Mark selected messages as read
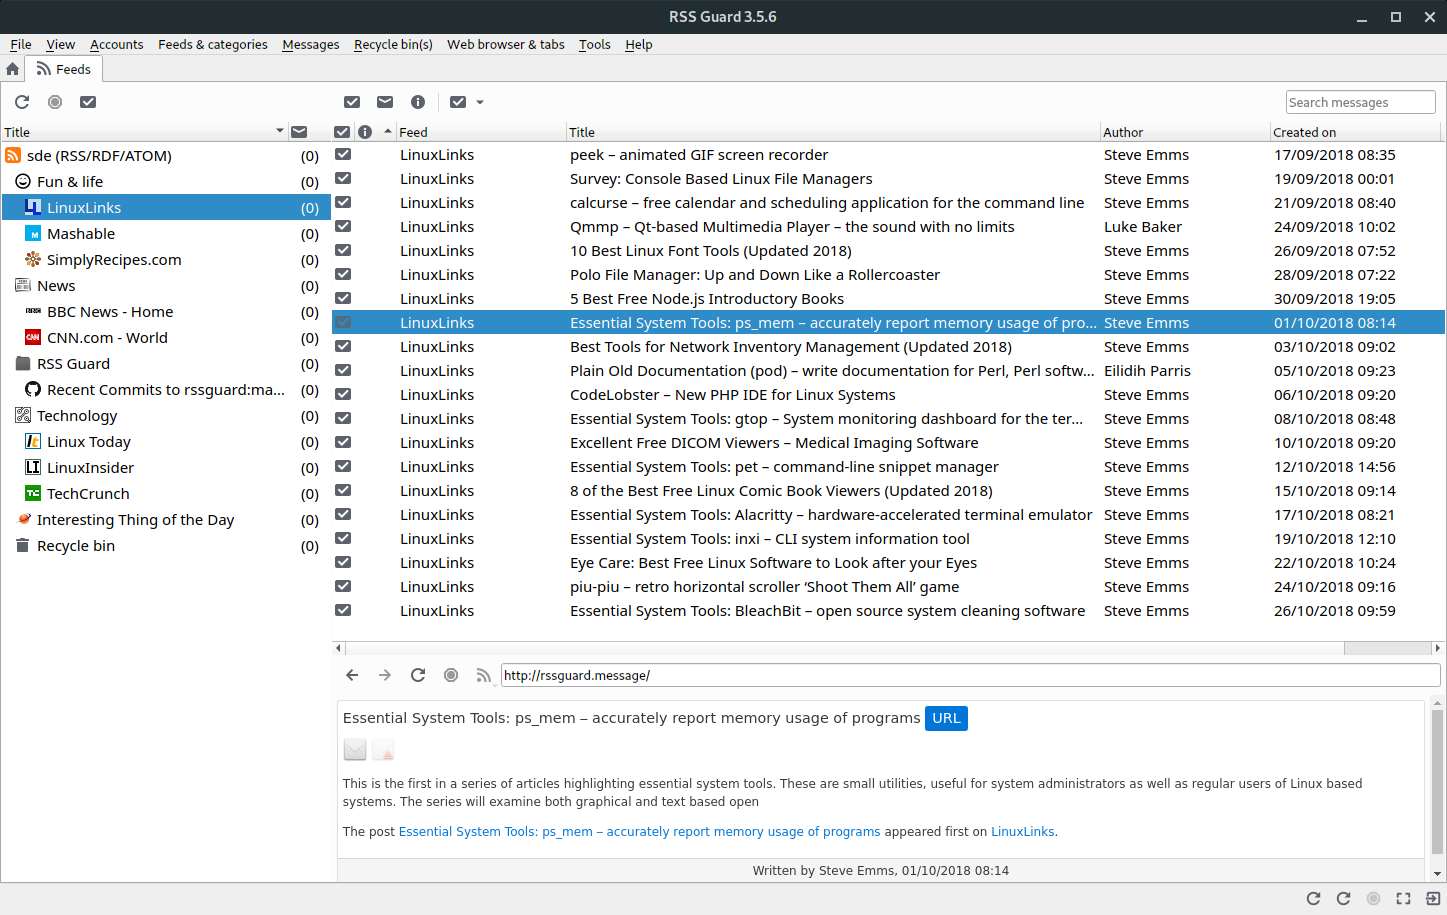 pyautogui.click(x=352, y=102)
